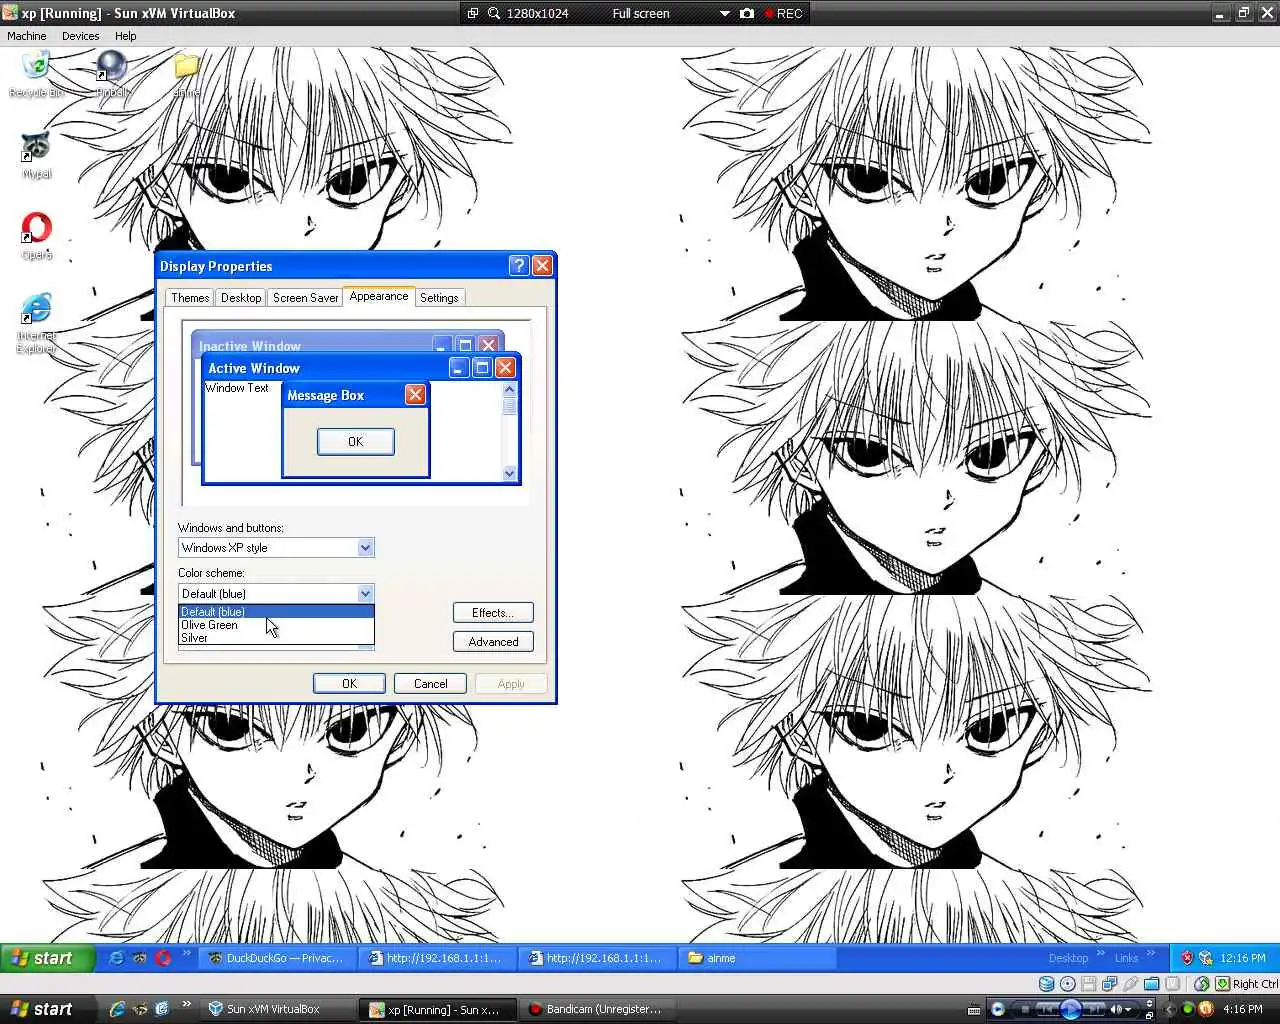Switch to ainme folder taskbar button
Image resolution: width=1280 pixels, height=1024 pixels.
[757, 958]
